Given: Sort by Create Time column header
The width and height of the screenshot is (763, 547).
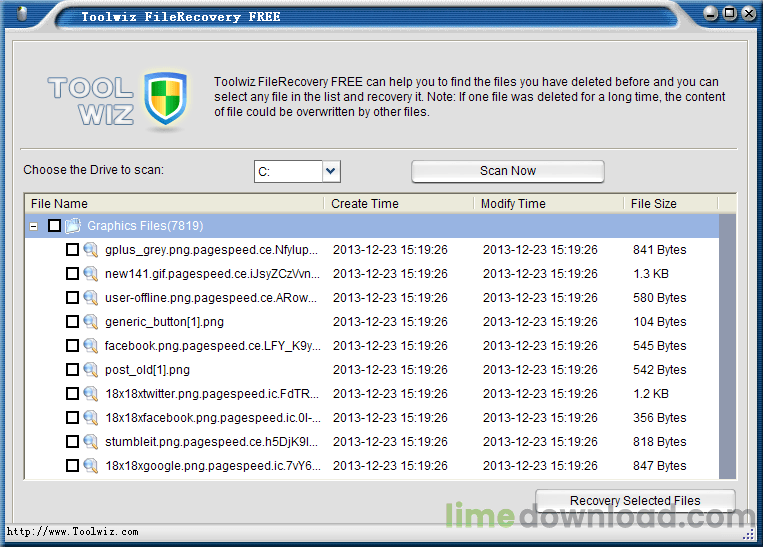Looking at the screenshot, I should (x=398, y=203).
